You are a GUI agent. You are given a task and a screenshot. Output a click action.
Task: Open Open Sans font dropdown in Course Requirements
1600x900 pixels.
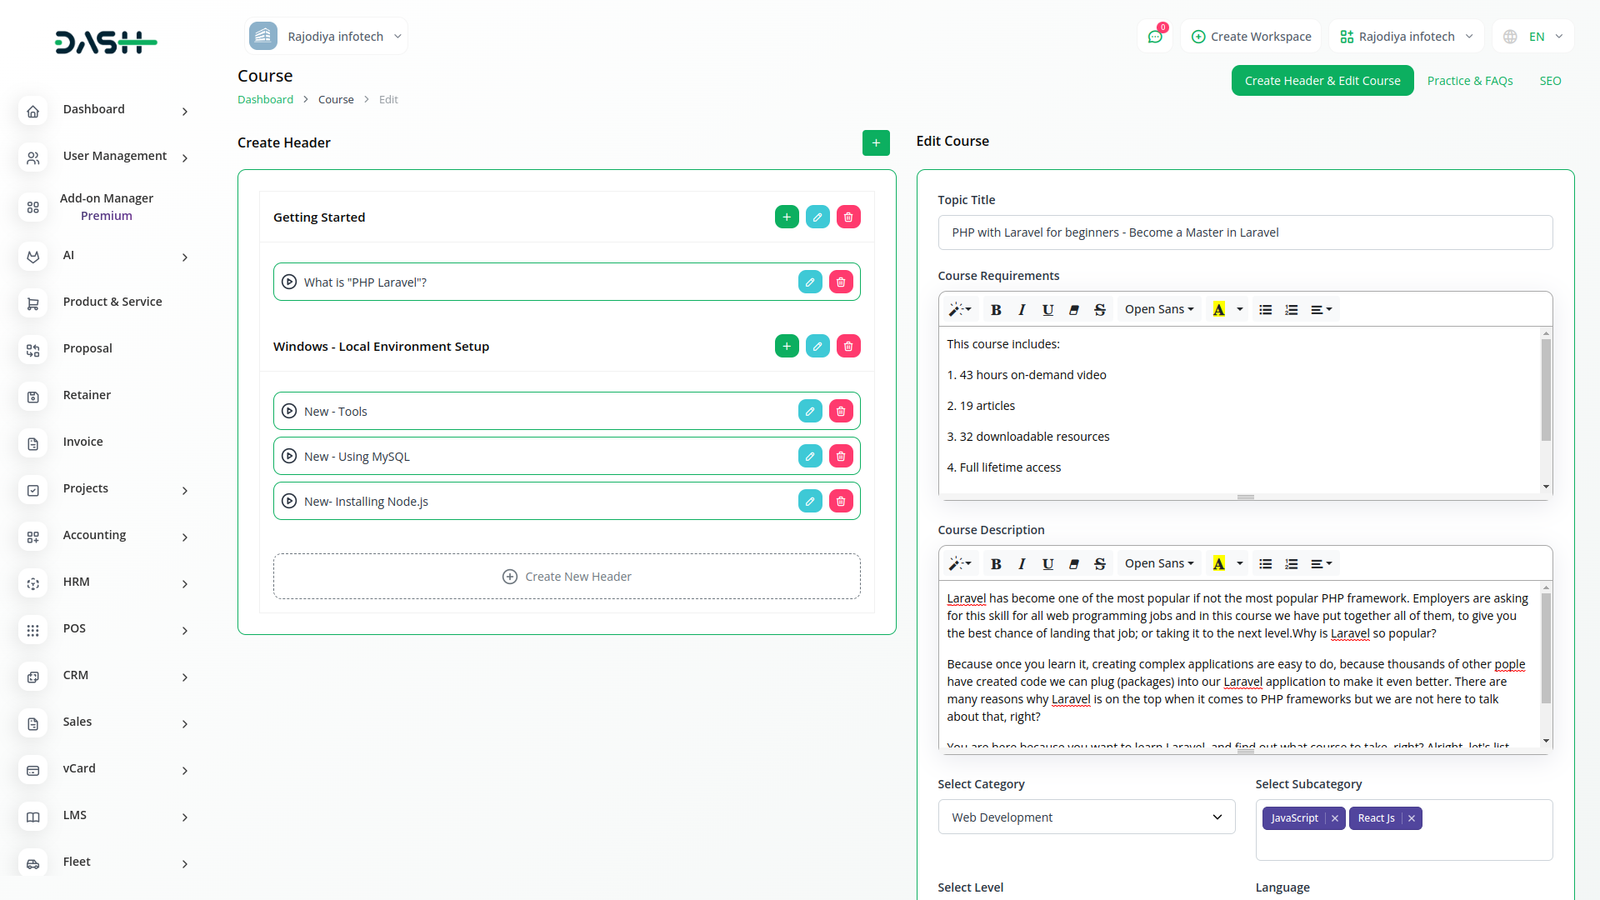tap(1158, 310)
